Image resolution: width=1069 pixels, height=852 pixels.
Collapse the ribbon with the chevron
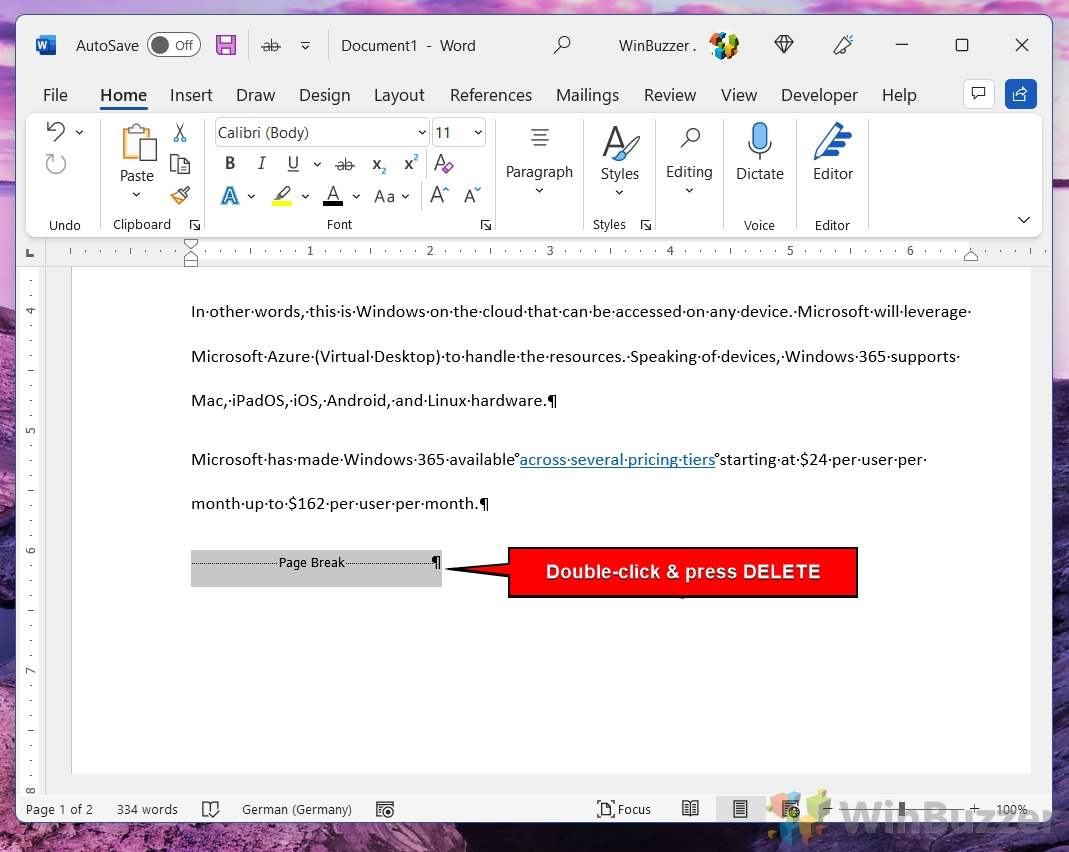[1023, 219]
